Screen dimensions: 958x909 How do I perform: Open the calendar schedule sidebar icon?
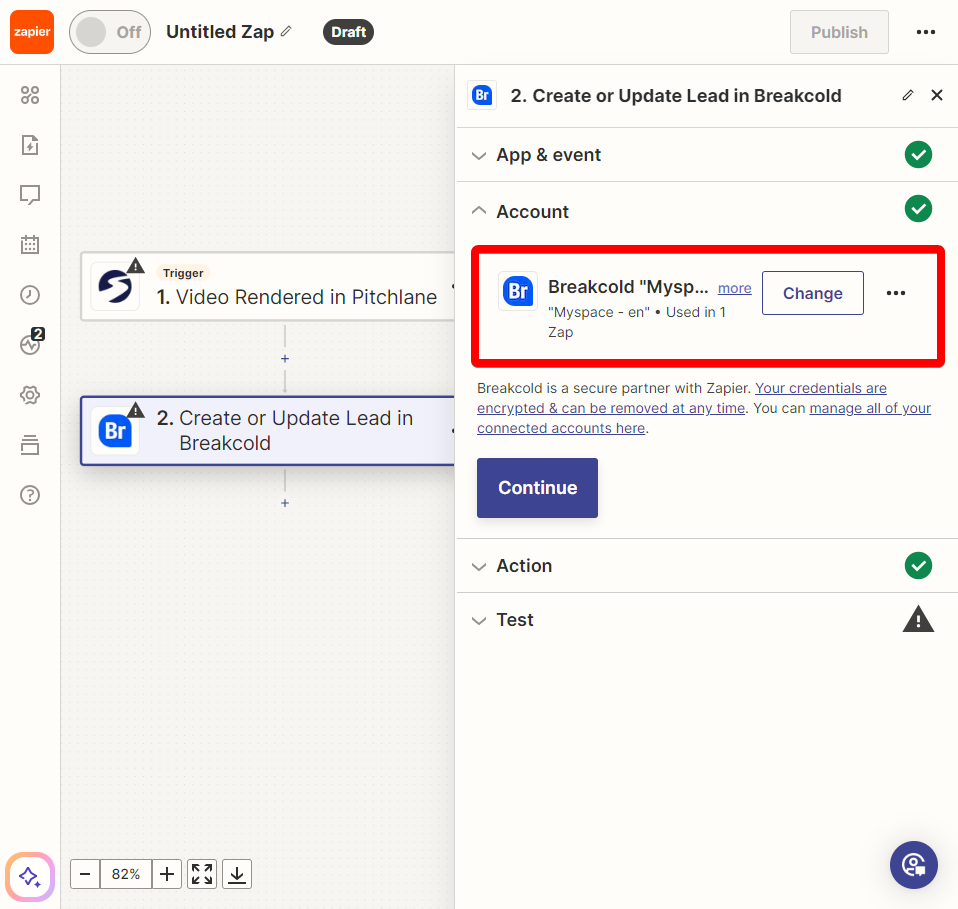click(x=30, y=245)
